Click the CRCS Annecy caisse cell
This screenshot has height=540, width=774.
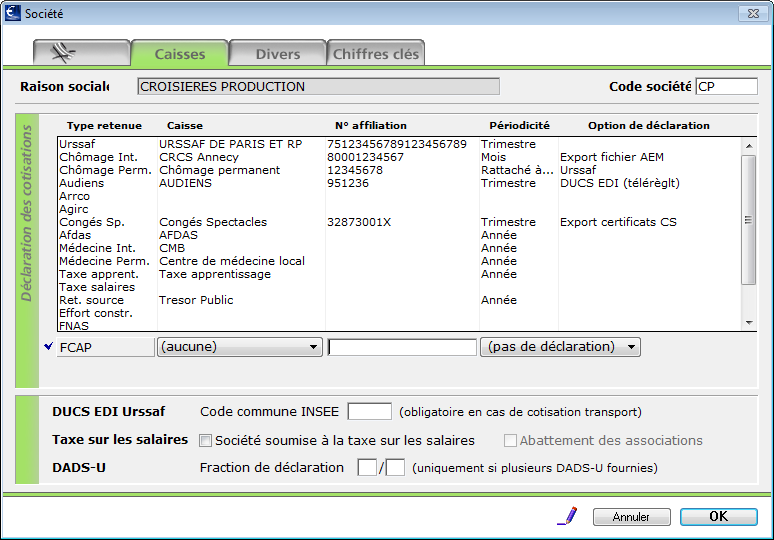point(199,157)
